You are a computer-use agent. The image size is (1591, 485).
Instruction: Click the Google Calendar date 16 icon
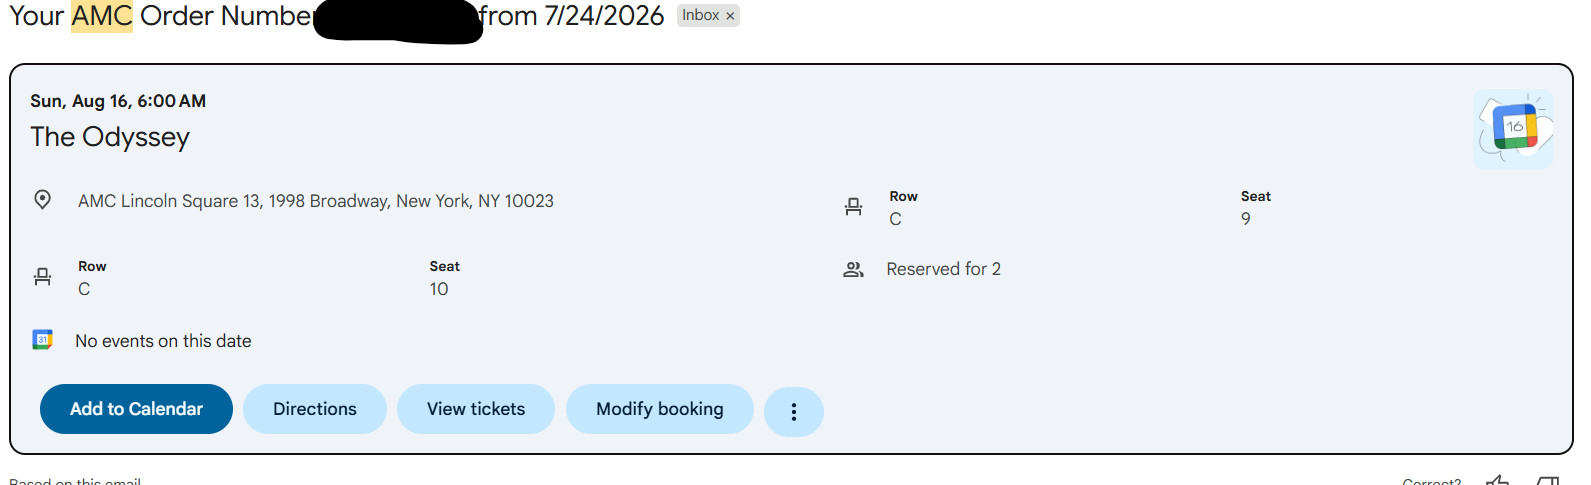(x=1513, y=128)
